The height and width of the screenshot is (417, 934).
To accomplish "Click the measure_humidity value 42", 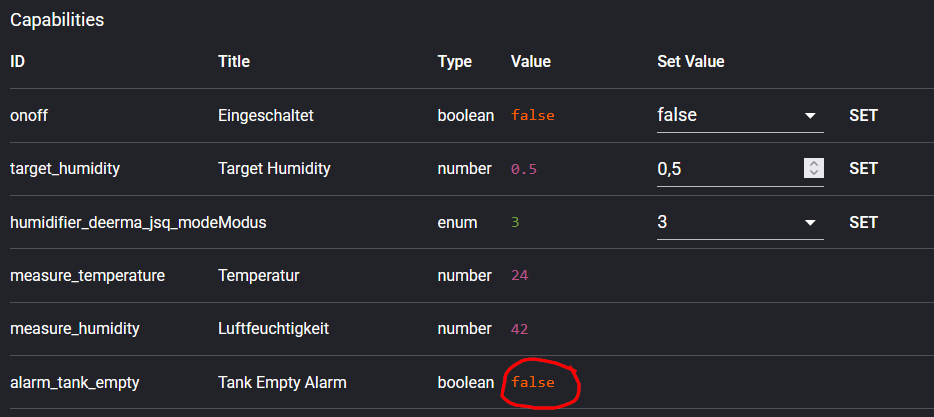I will point(519,329).
